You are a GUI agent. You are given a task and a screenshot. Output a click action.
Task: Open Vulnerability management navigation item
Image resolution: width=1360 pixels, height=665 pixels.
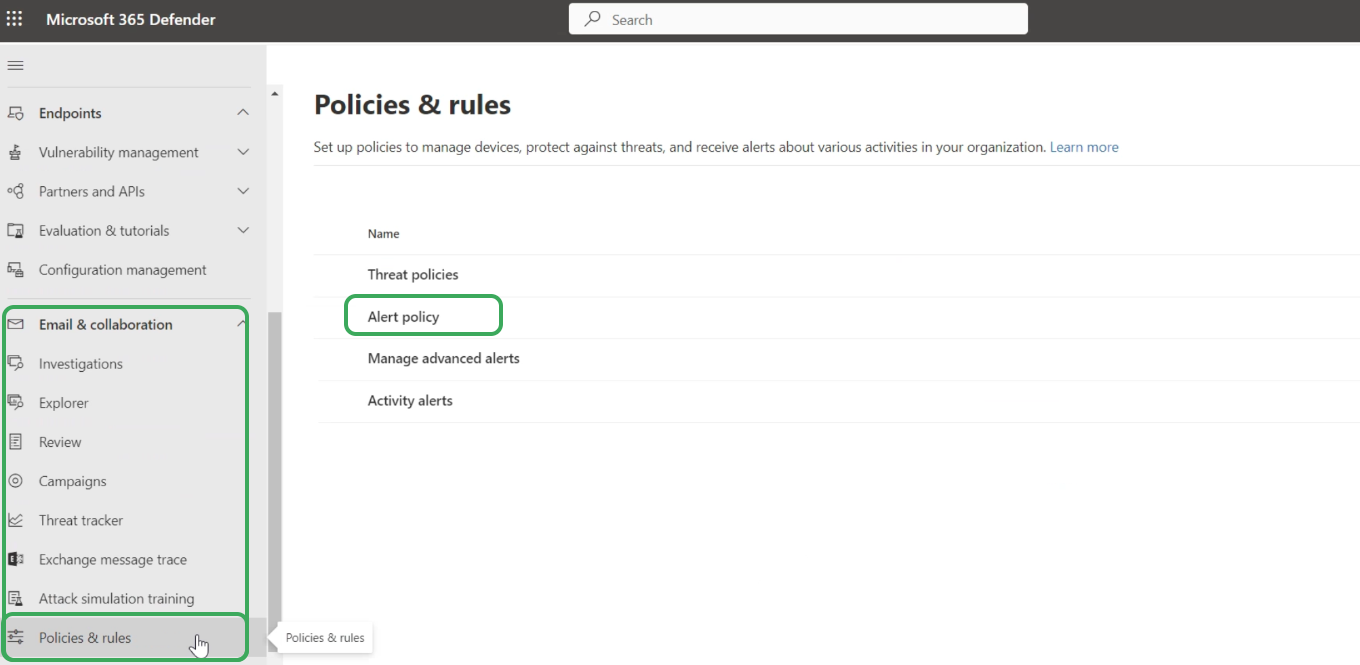pyautogui.click(x=119, y=152)
